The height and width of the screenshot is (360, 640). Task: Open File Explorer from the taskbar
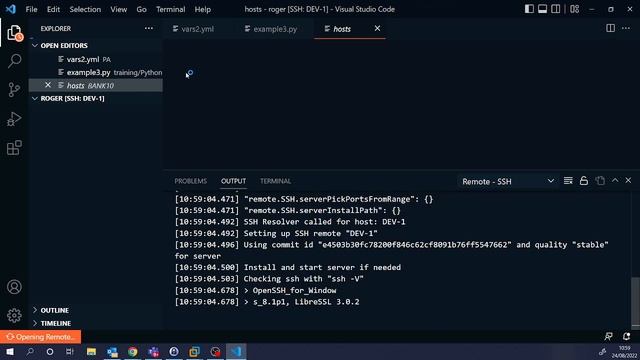(x=91, y=351)
